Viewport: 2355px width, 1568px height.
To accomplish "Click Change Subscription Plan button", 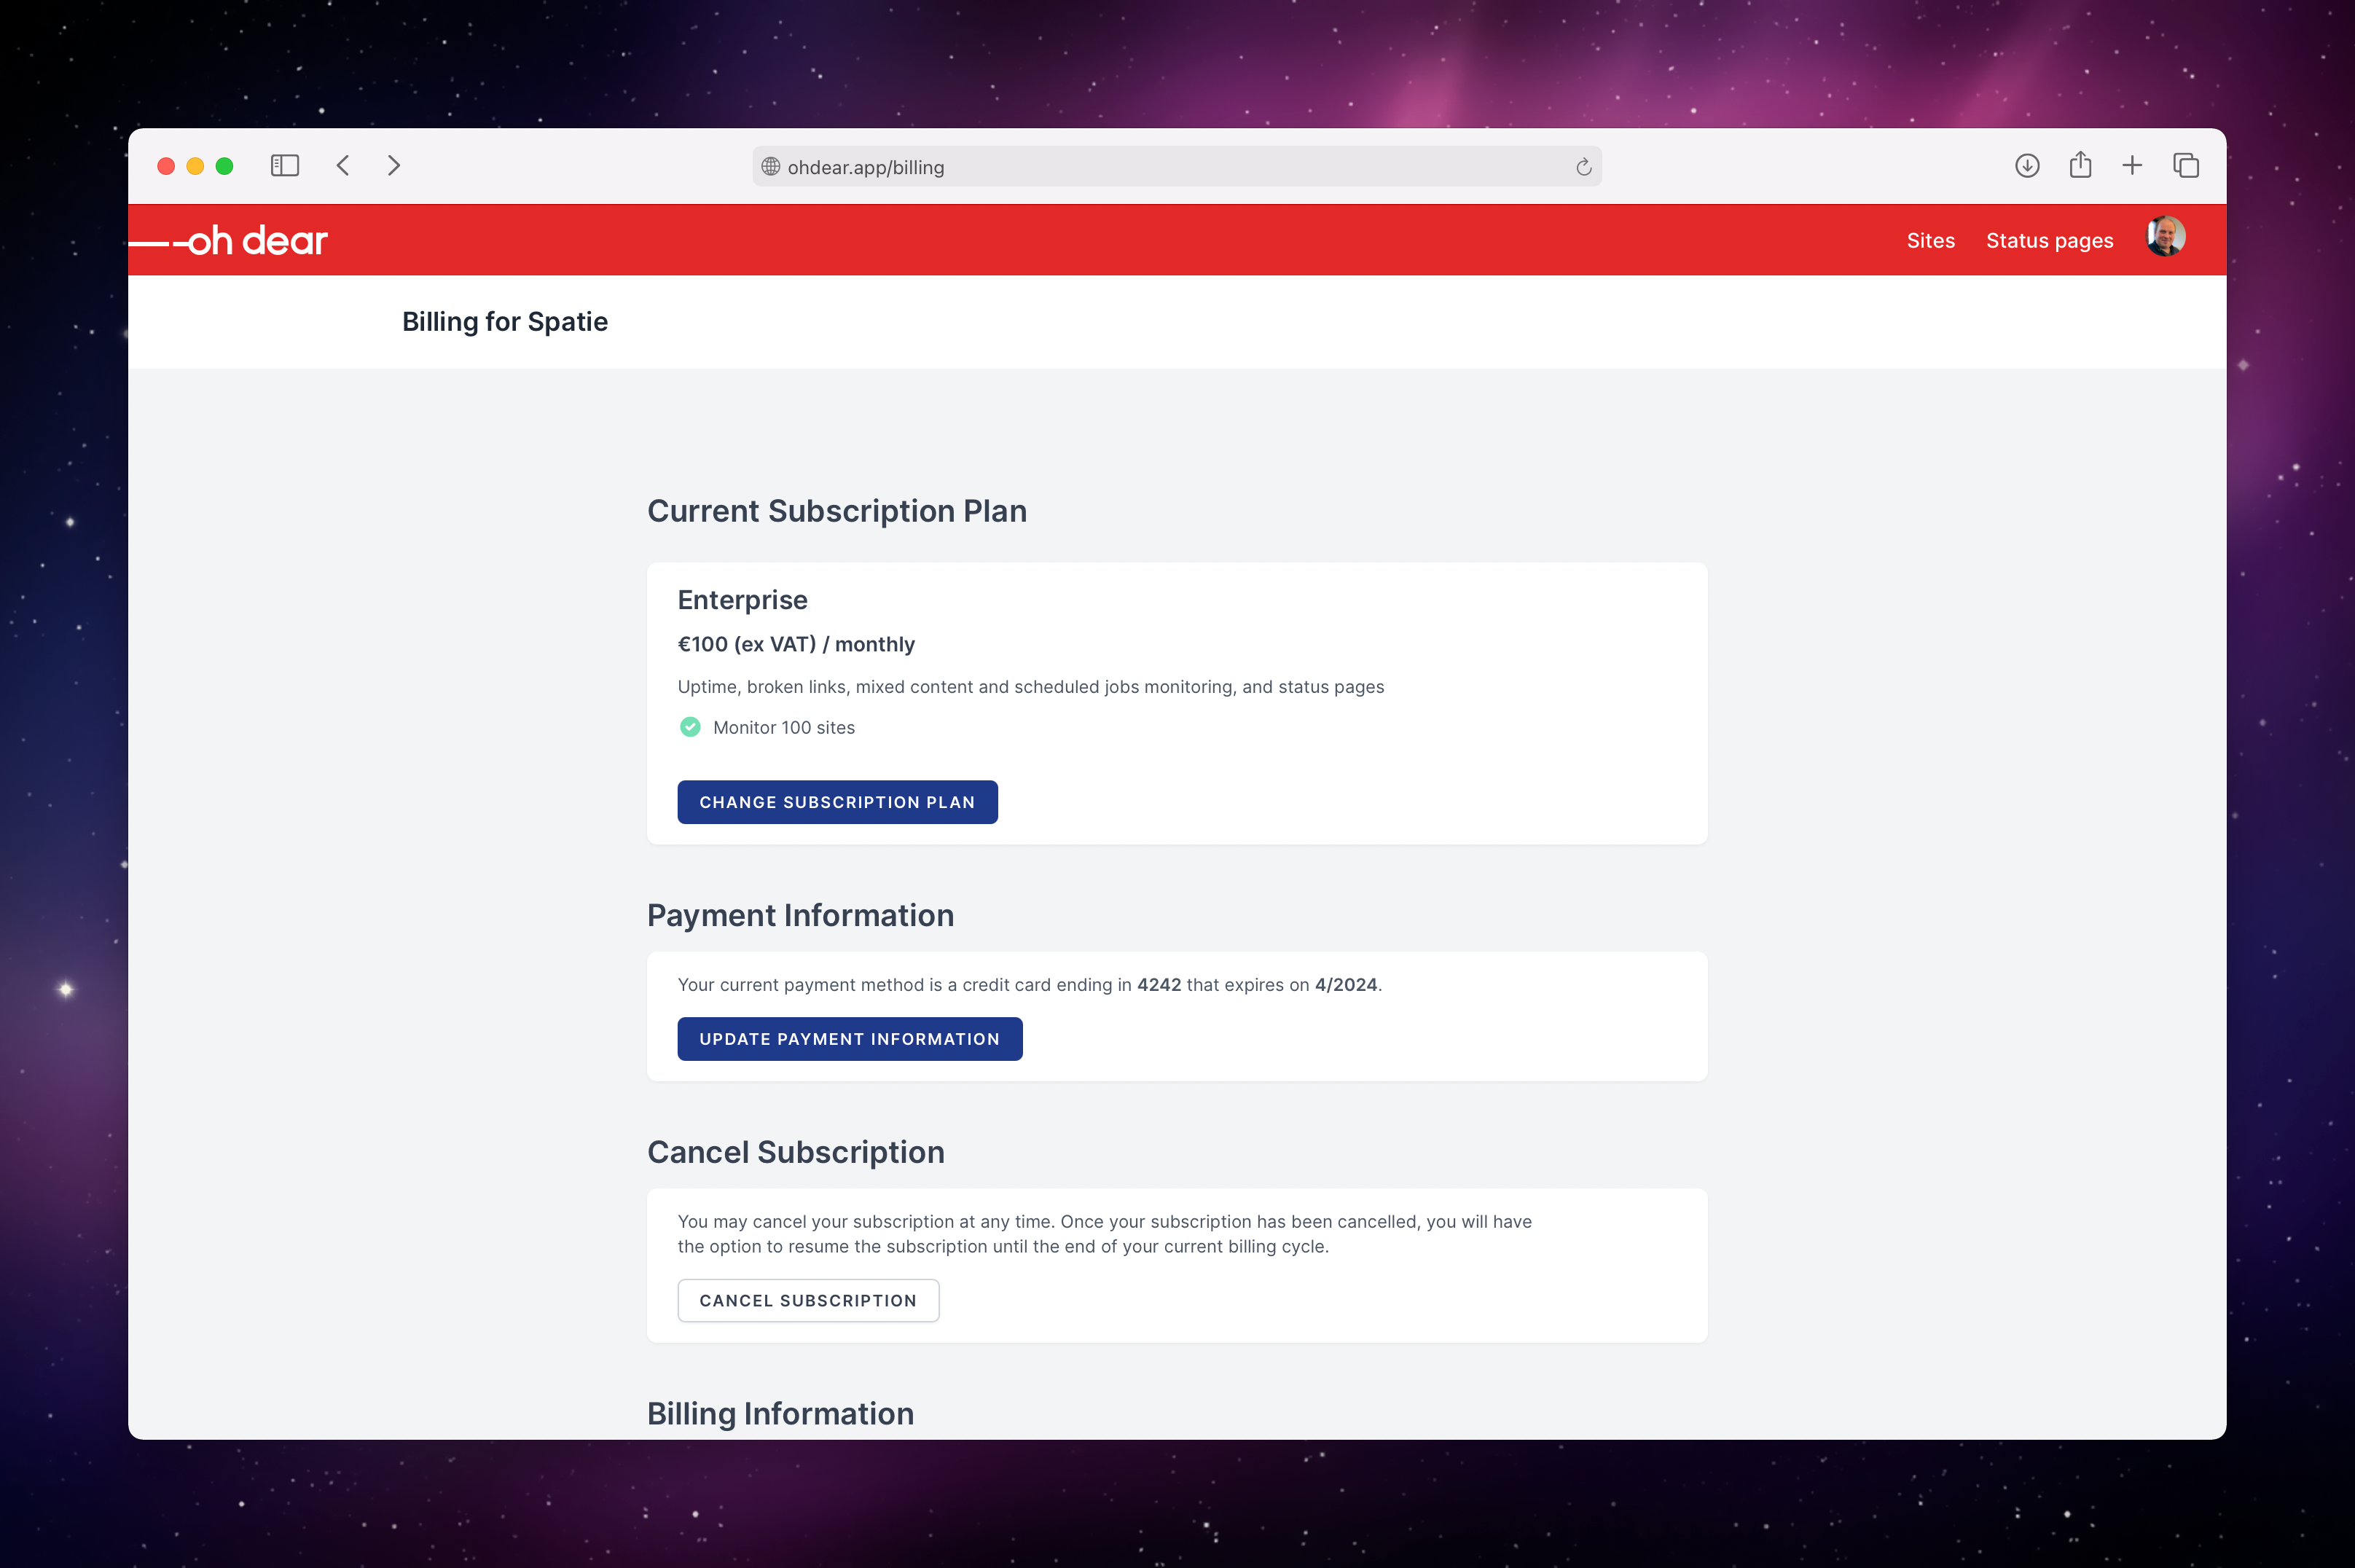I will point(837,802).
